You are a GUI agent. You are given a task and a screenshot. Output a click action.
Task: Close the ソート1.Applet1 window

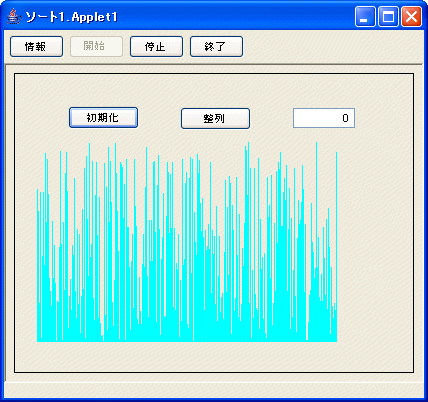point(411,16)
